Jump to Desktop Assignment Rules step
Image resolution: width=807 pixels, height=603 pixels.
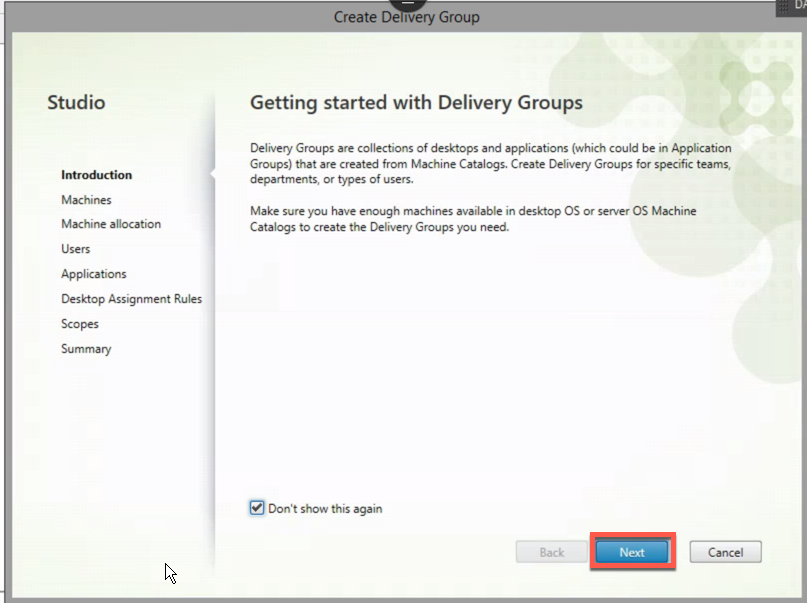(131, 299)
